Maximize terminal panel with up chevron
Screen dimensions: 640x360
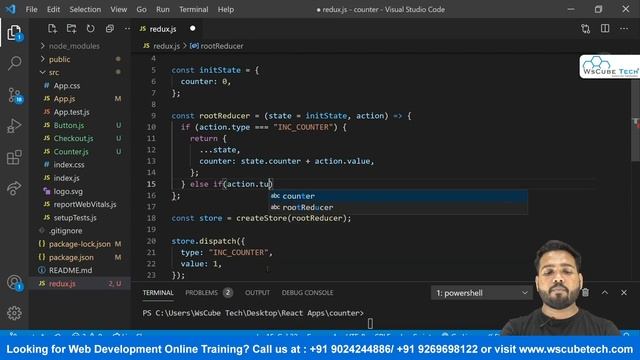(604, 293)
